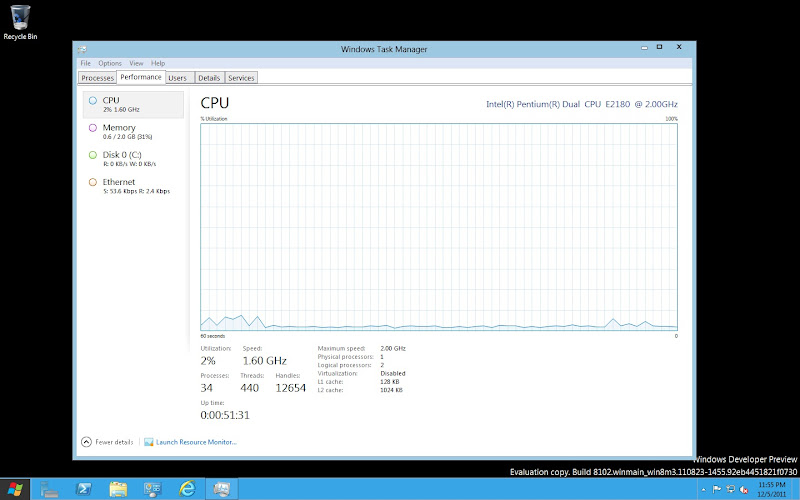
Task: Click the Threads count 440
Action: 249,388
